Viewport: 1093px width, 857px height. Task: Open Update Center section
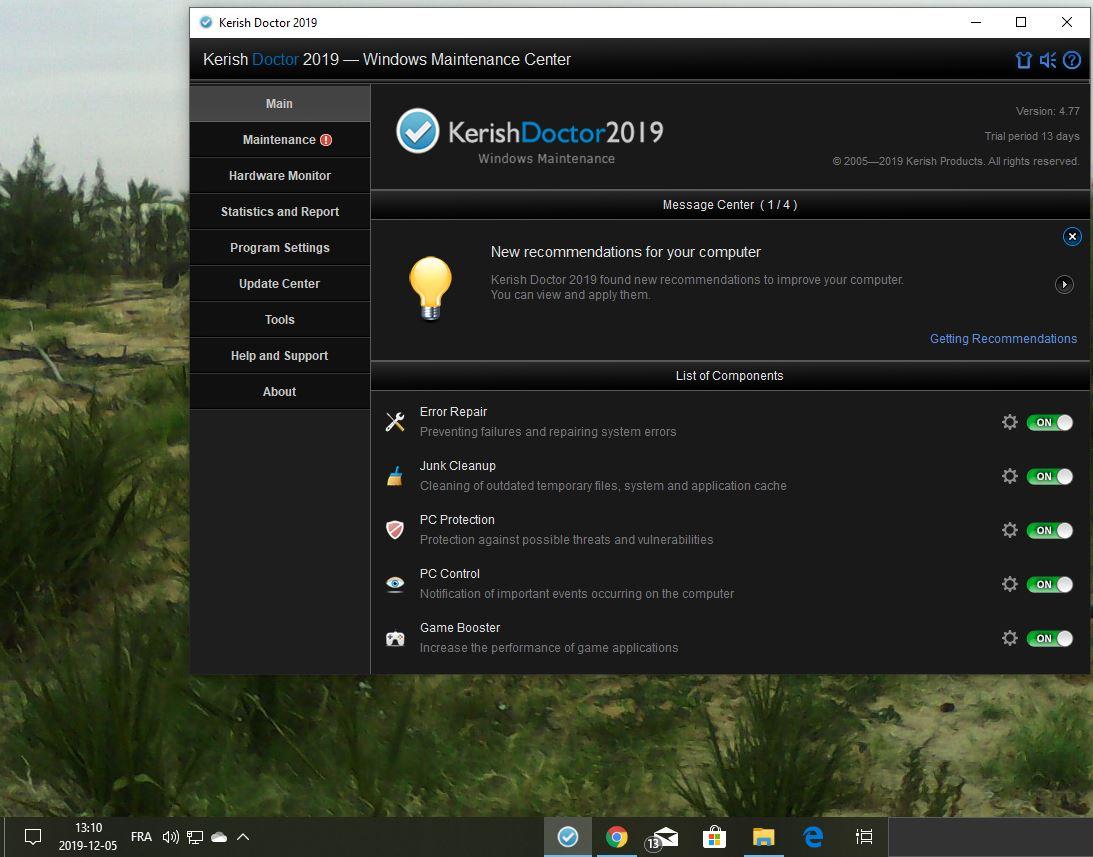coord(280,284)
